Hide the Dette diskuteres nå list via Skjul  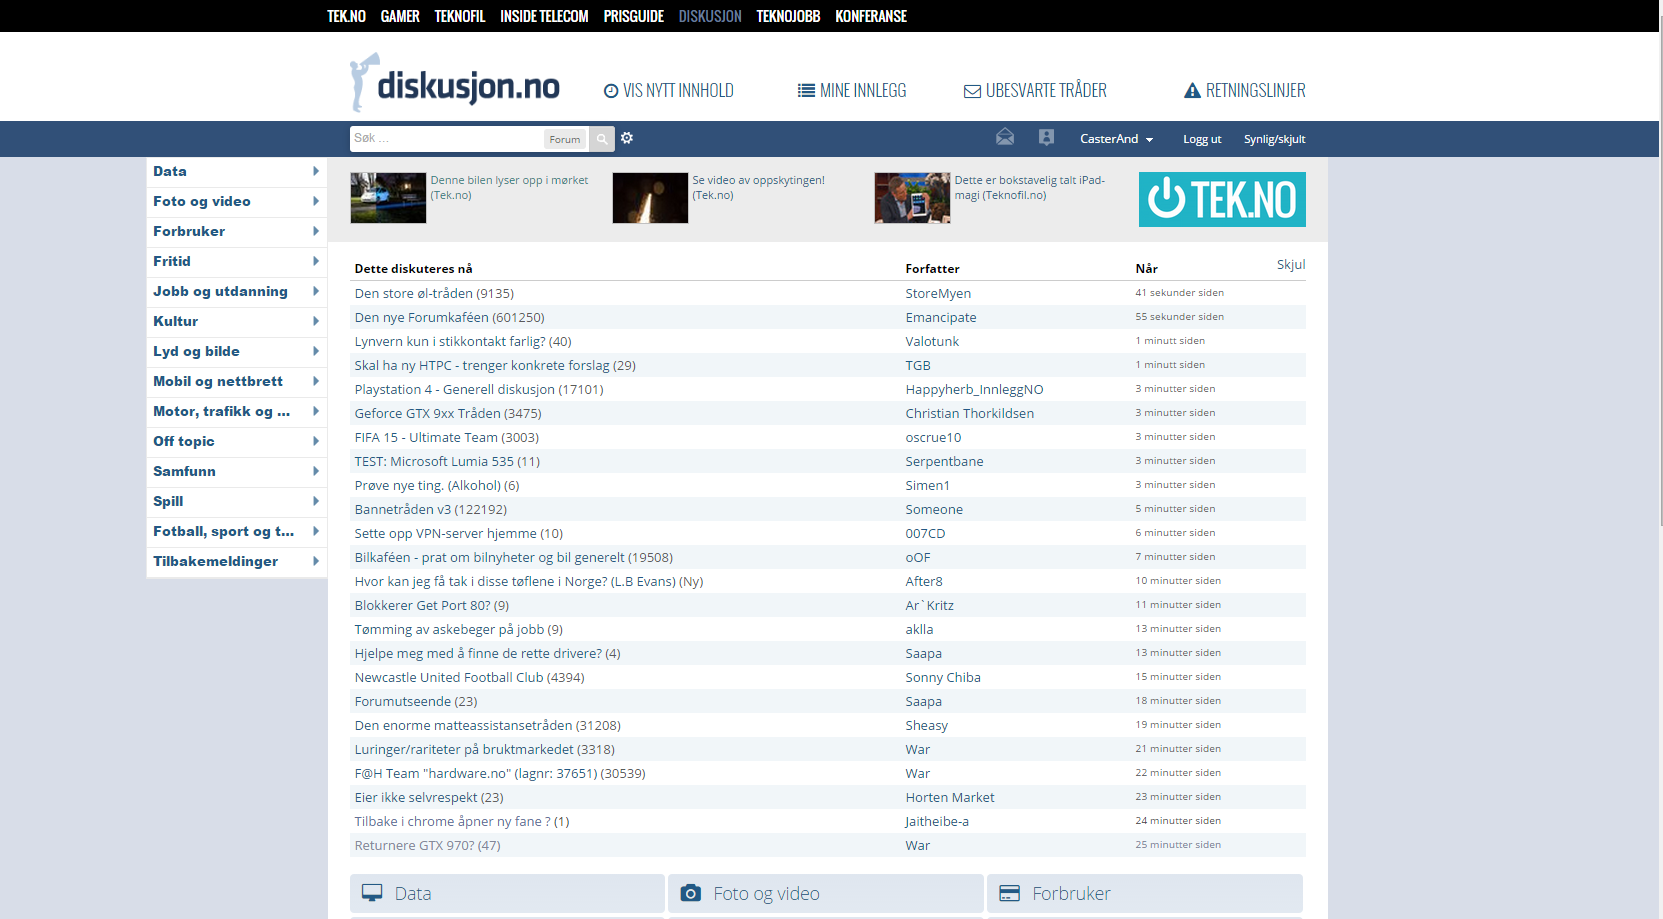1291,265
